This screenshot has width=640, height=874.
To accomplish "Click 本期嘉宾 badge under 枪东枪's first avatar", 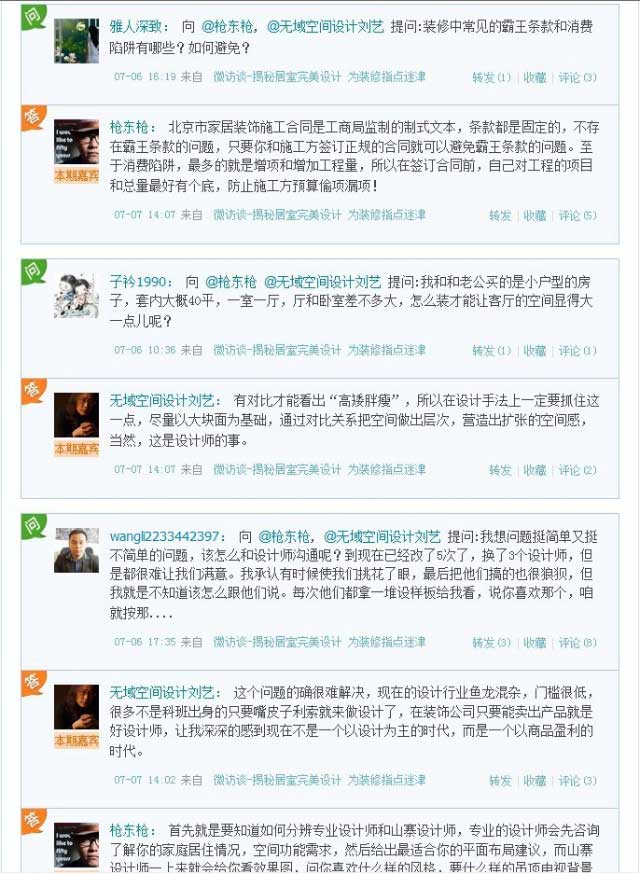I will click(76, 176).
